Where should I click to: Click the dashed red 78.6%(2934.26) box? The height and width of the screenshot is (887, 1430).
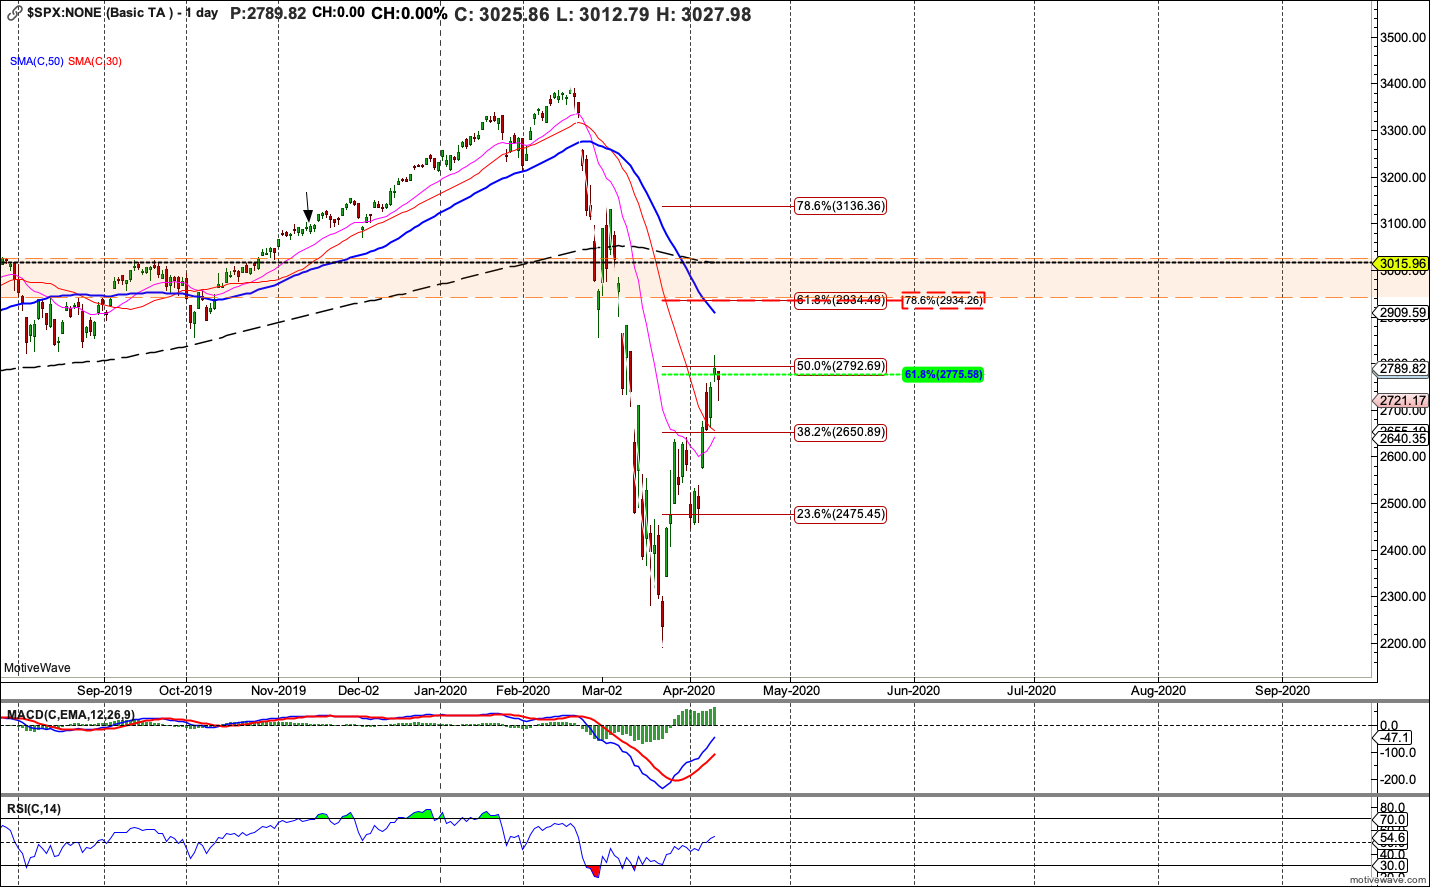tap(943, 300)
